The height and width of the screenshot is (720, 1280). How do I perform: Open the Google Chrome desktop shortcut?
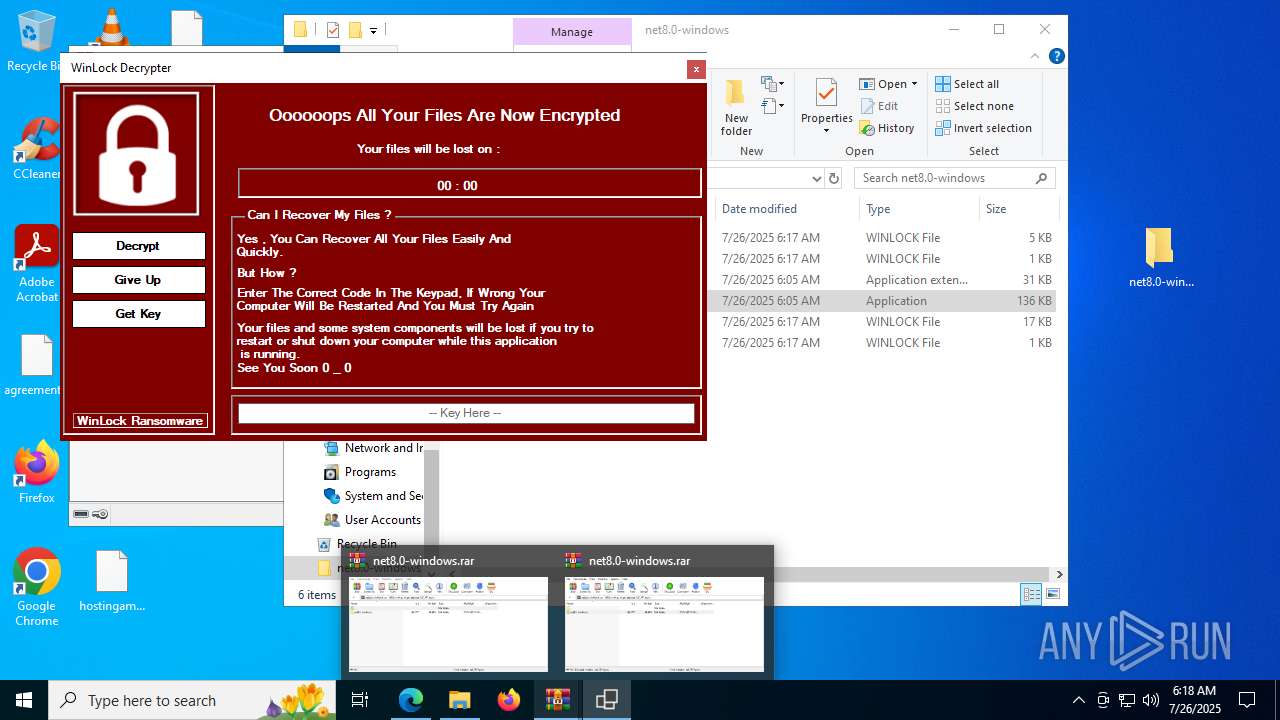(36, 588)
